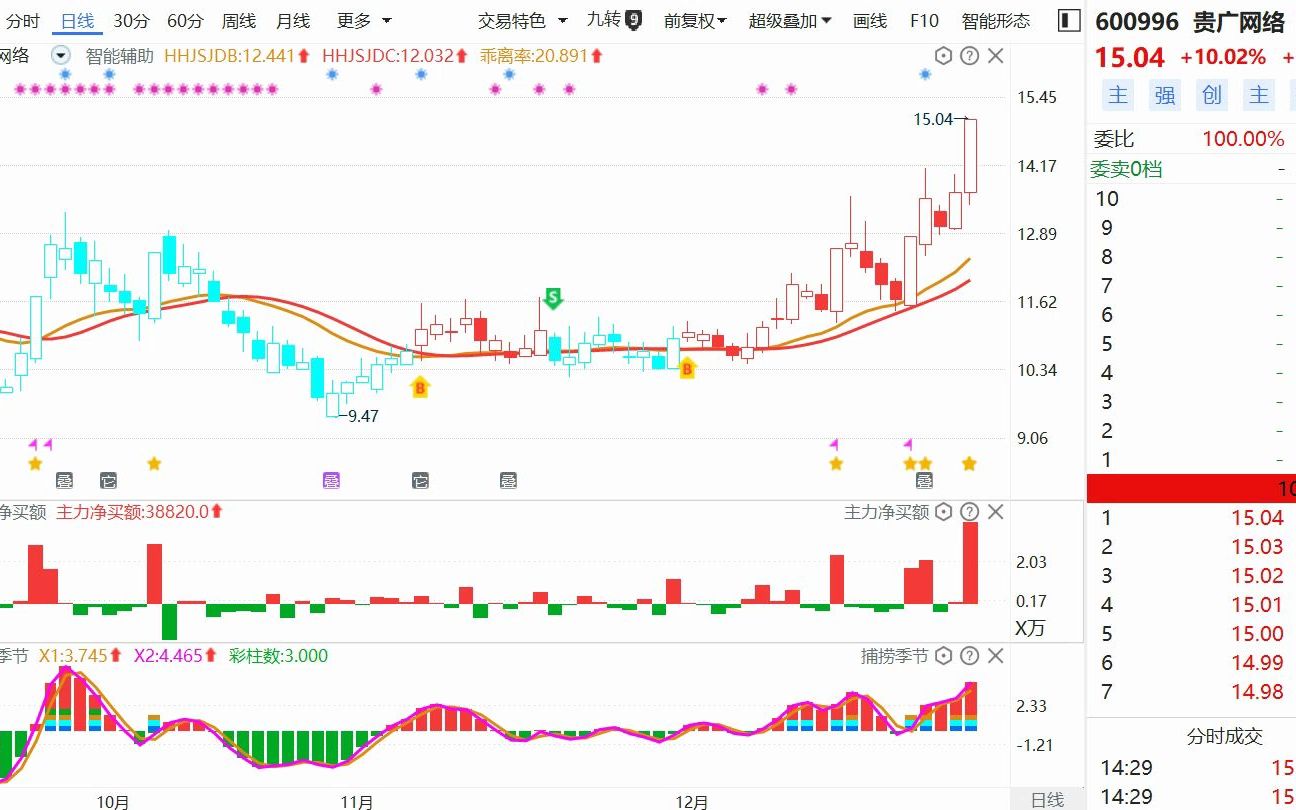
Task: Click the 委卖0档 label
Action: (x=1126, y=169)
